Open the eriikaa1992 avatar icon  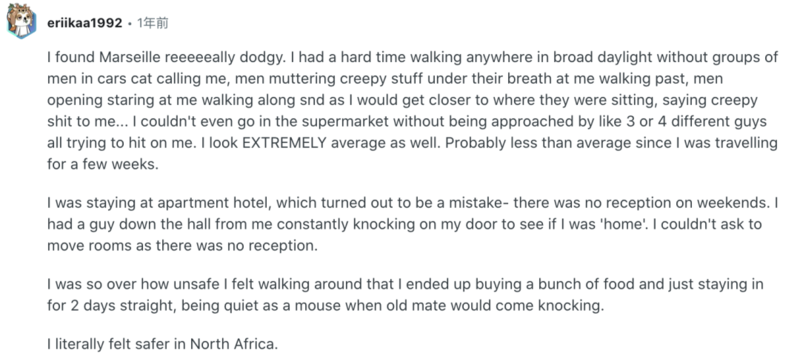(21, 21)
